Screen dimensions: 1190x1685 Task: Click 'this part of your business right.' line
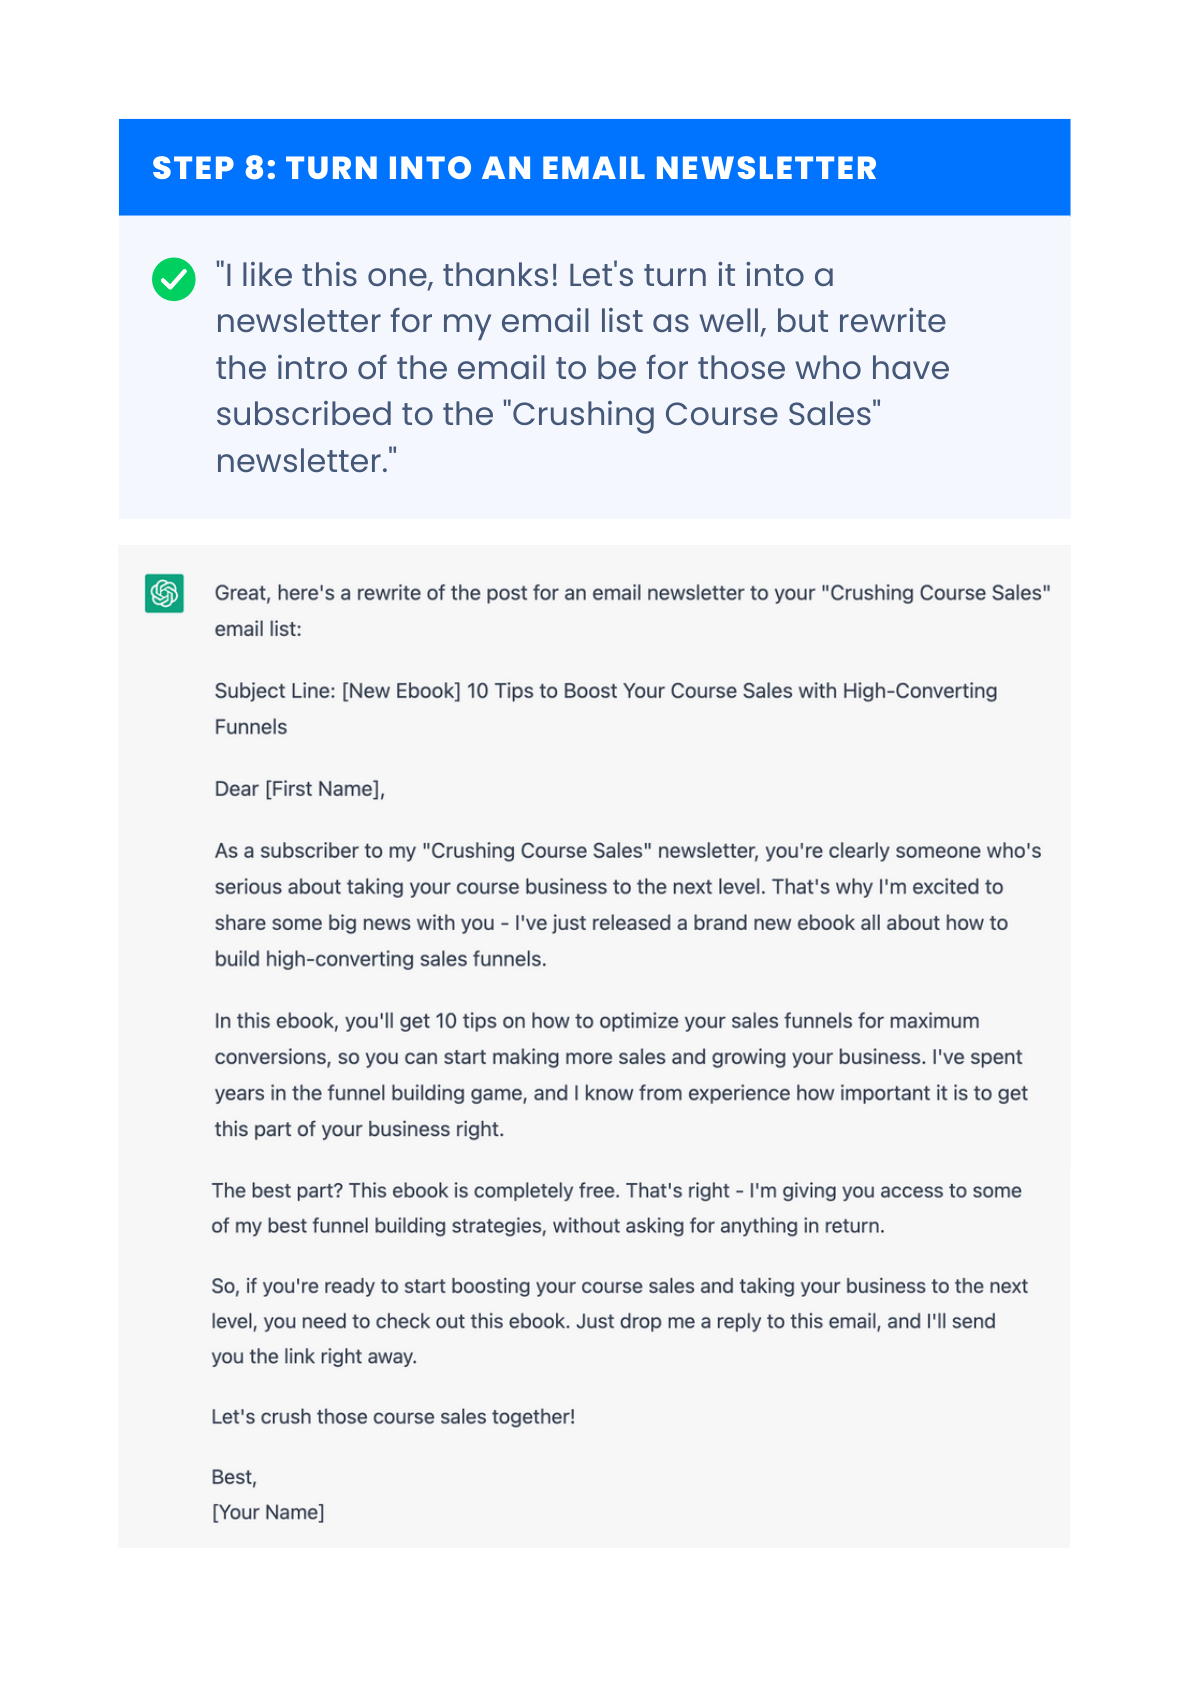(359, 1129)
